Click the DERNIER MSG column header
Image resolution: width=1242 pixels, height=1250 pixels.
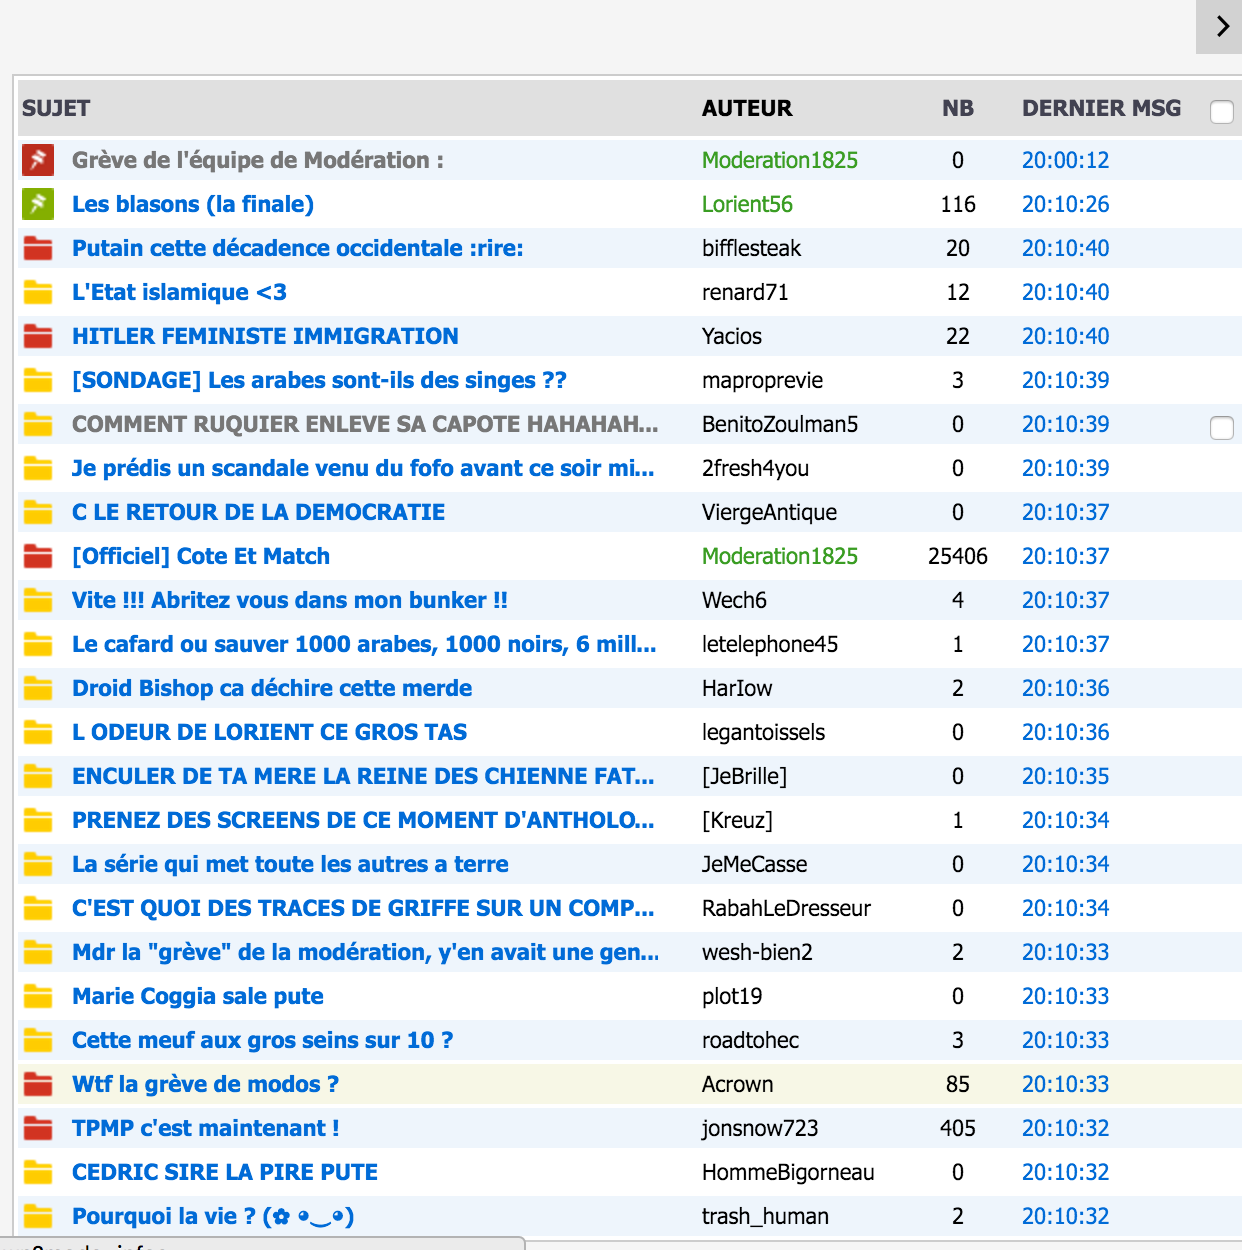pyautogui.click(x=1101, y=108)
